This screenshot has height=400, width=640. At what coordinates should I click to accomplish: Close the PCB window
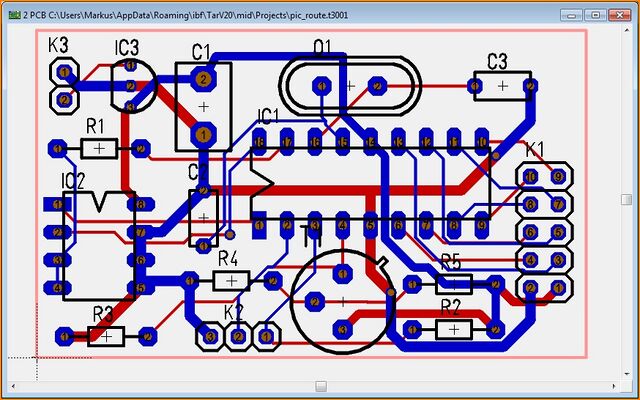[x=619, y=16]
